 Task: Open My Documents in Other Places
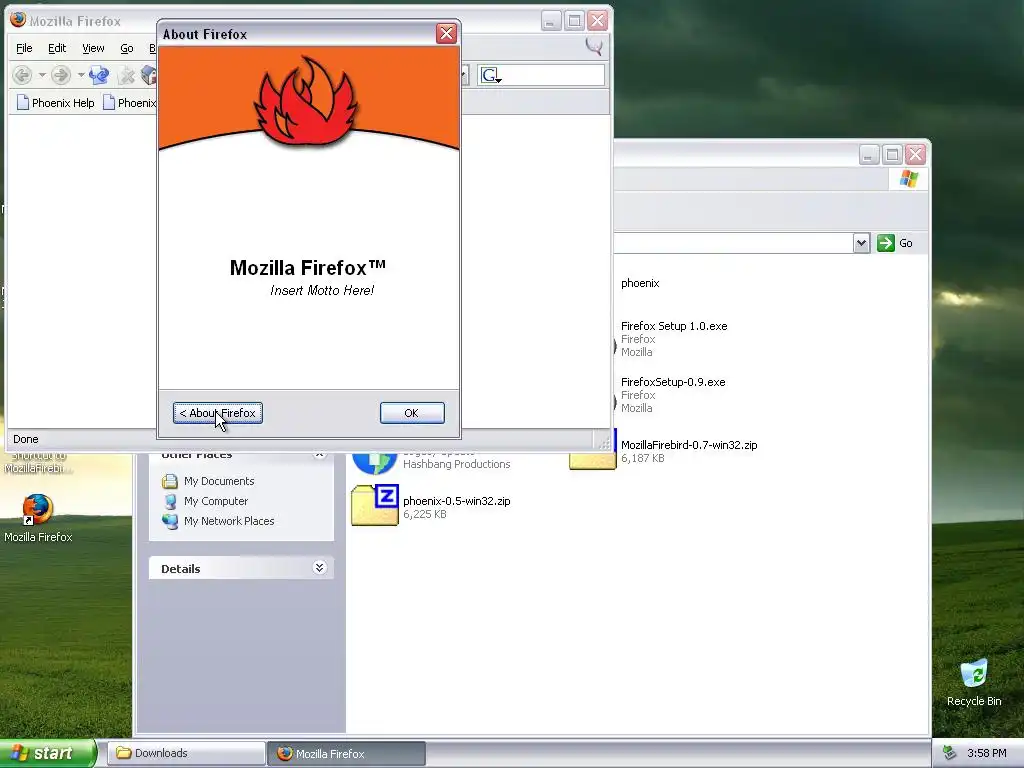pyautogui.click(x=219, y=481)
